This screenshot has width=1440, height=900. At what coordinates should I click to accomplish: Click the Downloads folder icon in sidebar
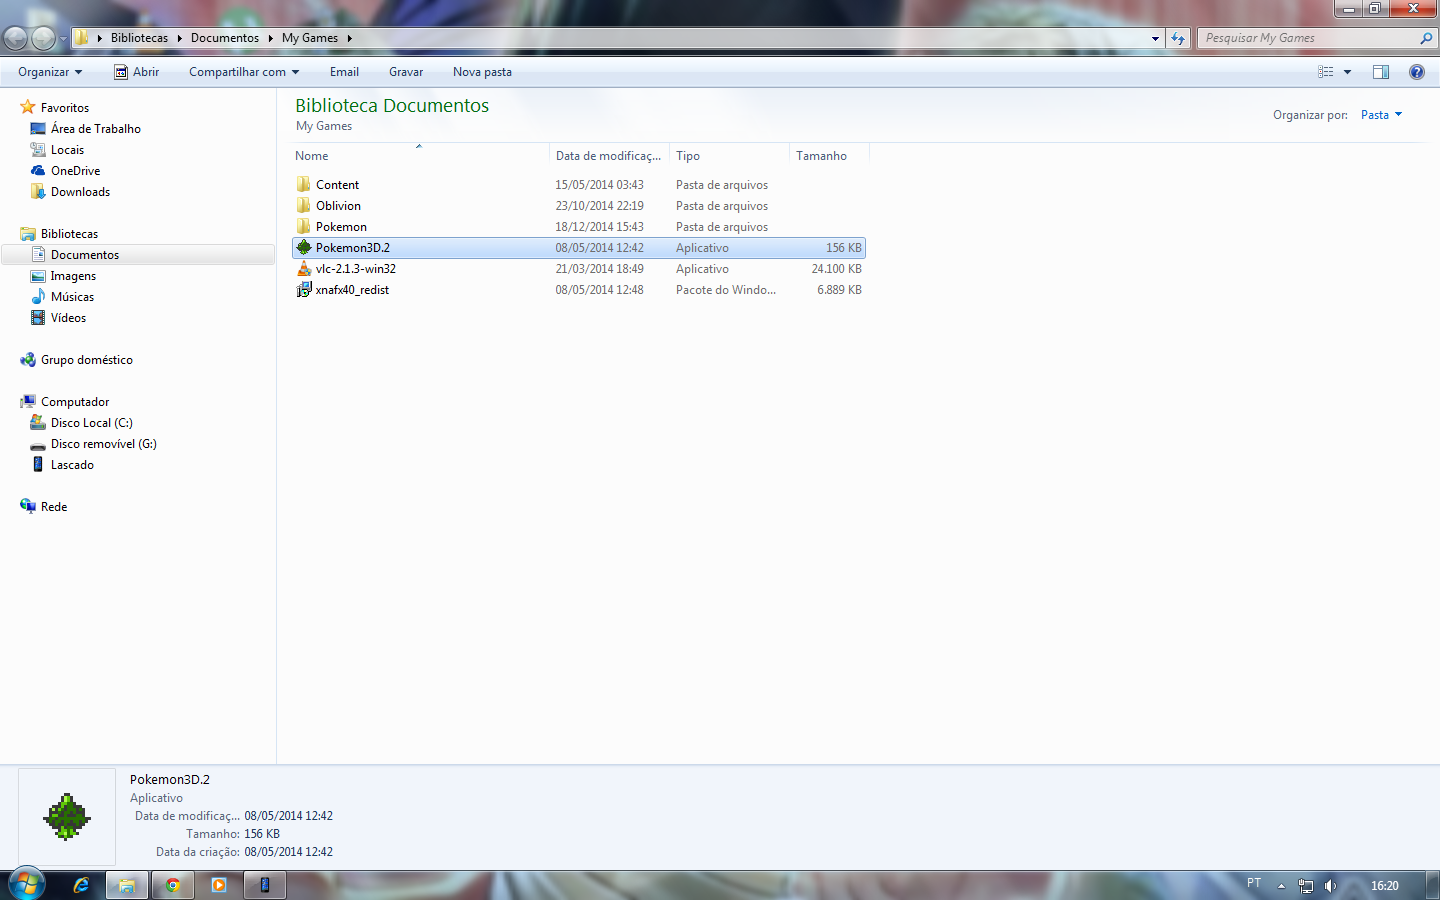(38, 191)
